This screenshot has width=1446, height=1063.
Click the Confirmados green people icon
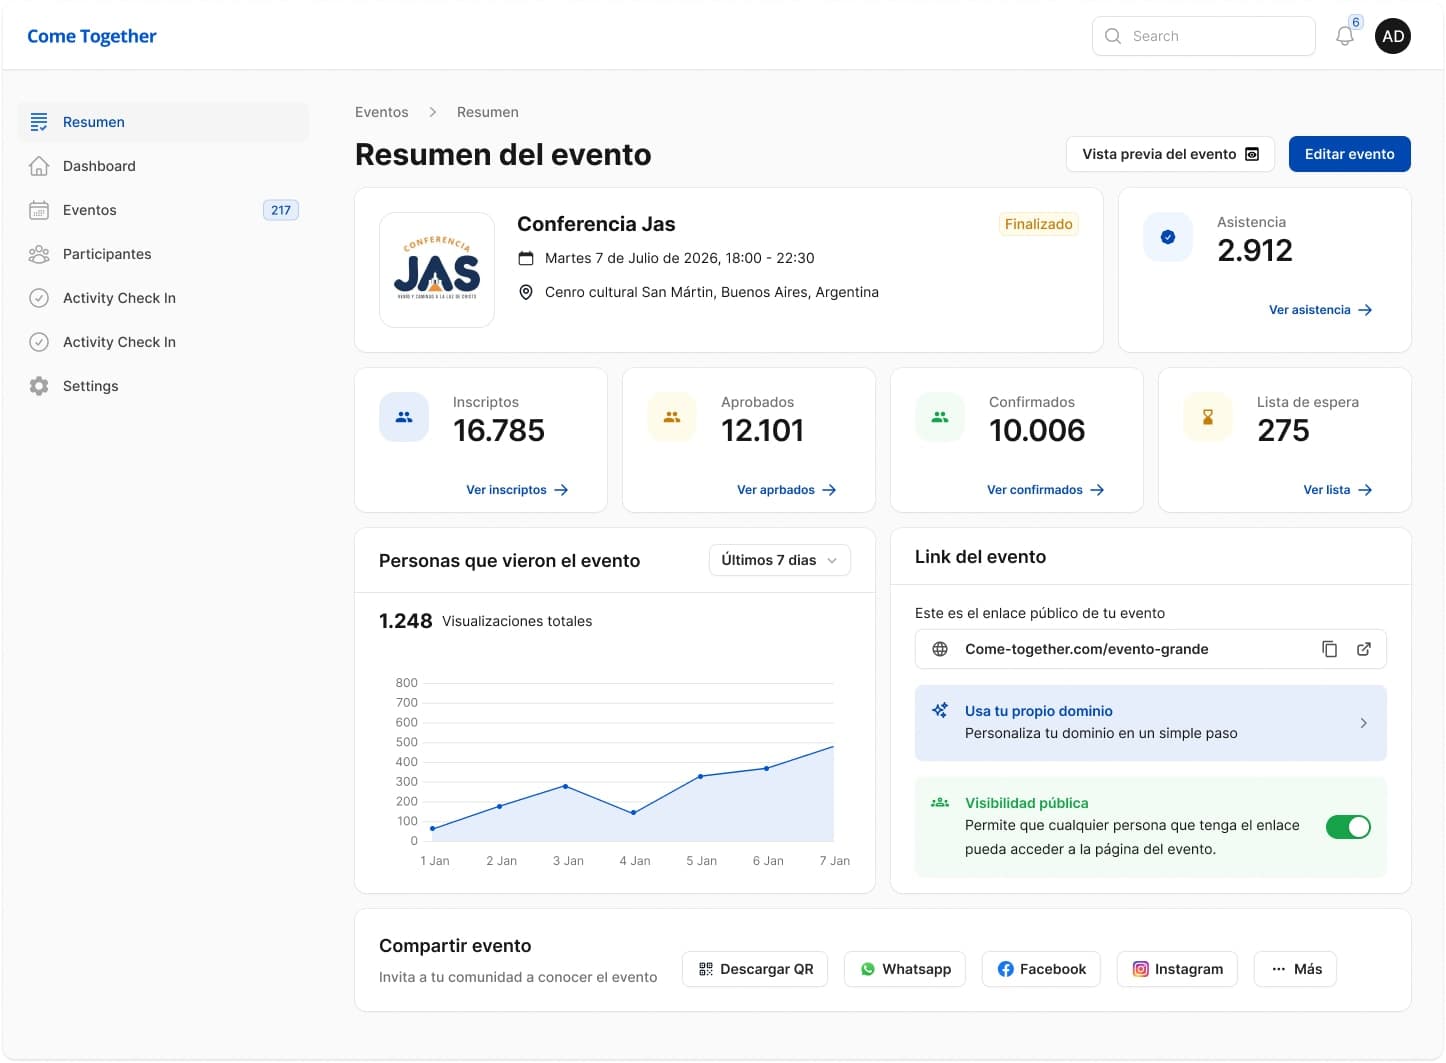click(x=940, y=417)
